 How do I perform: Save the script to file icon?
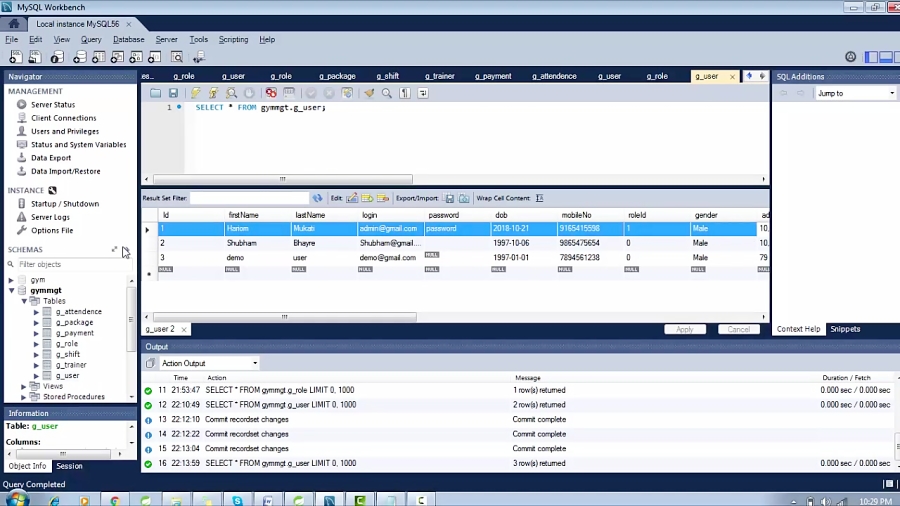(x=173, y=93)
